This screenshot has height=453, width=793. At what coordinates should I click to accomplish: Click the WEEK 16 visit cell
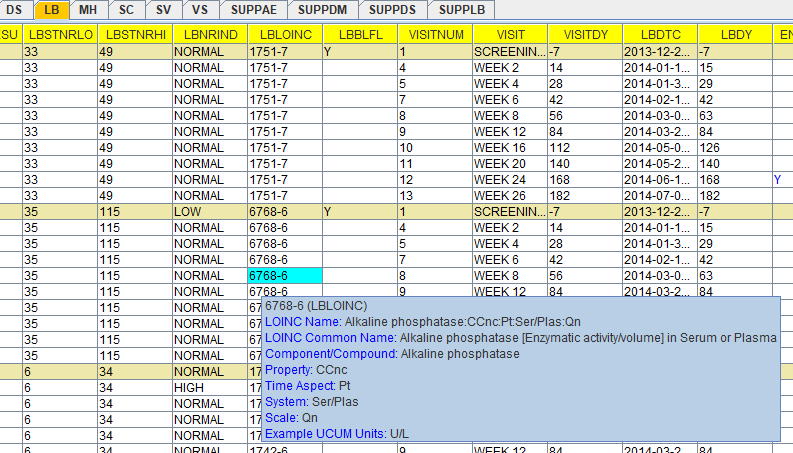(x=509, y=147)
